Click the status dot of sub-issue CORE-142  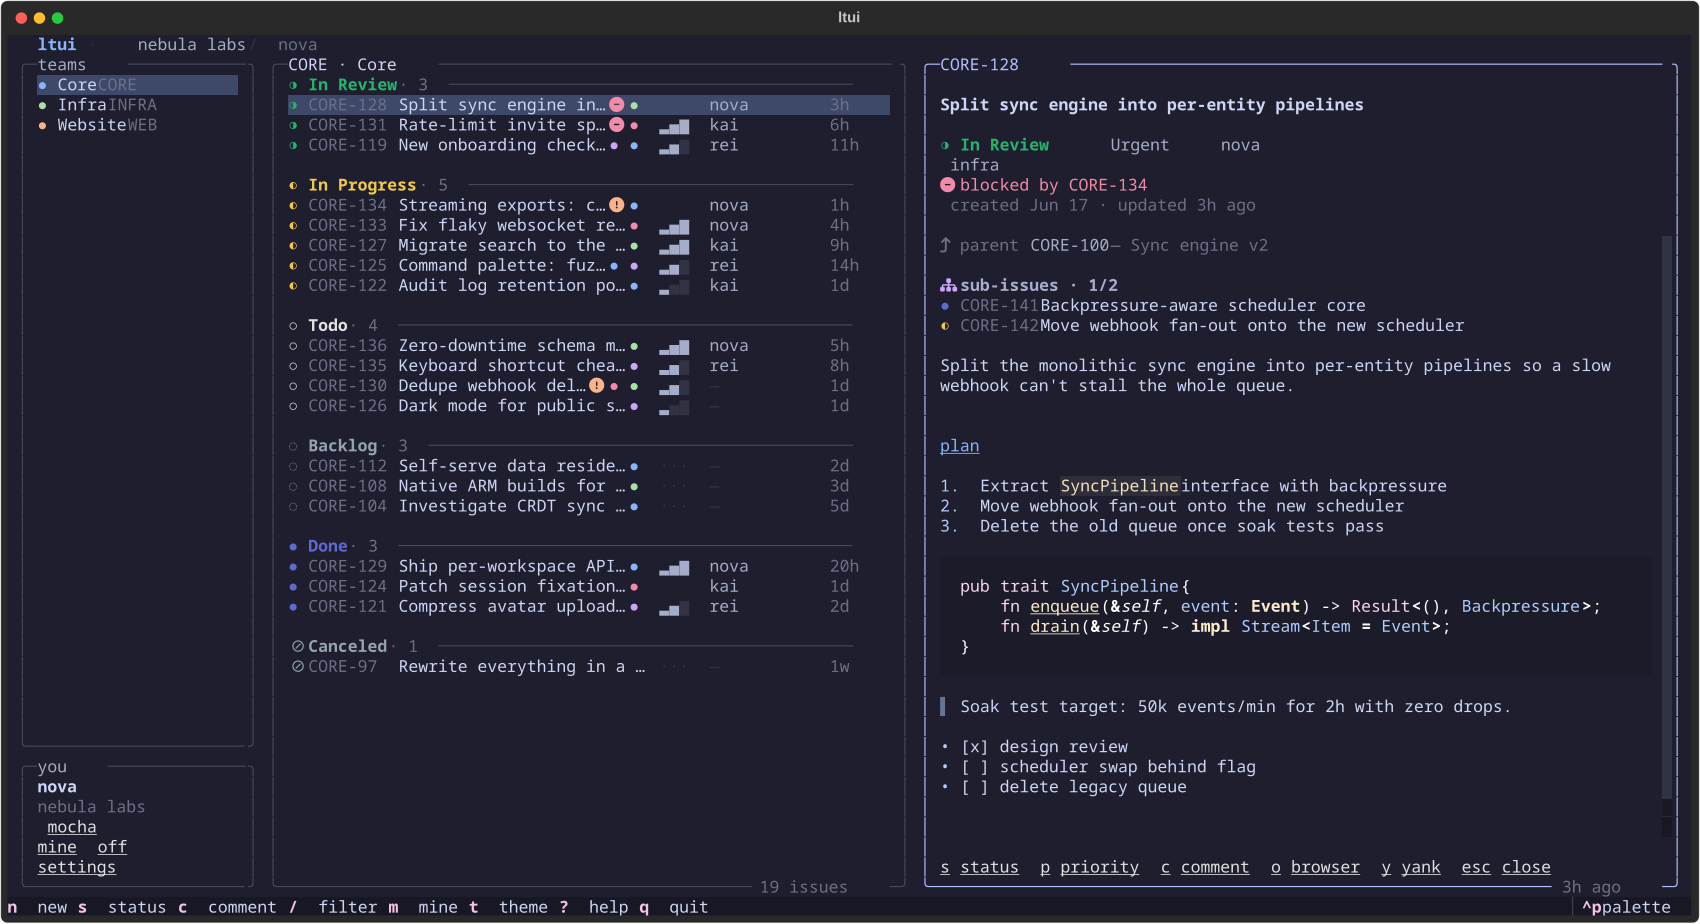tap(945, 326)
